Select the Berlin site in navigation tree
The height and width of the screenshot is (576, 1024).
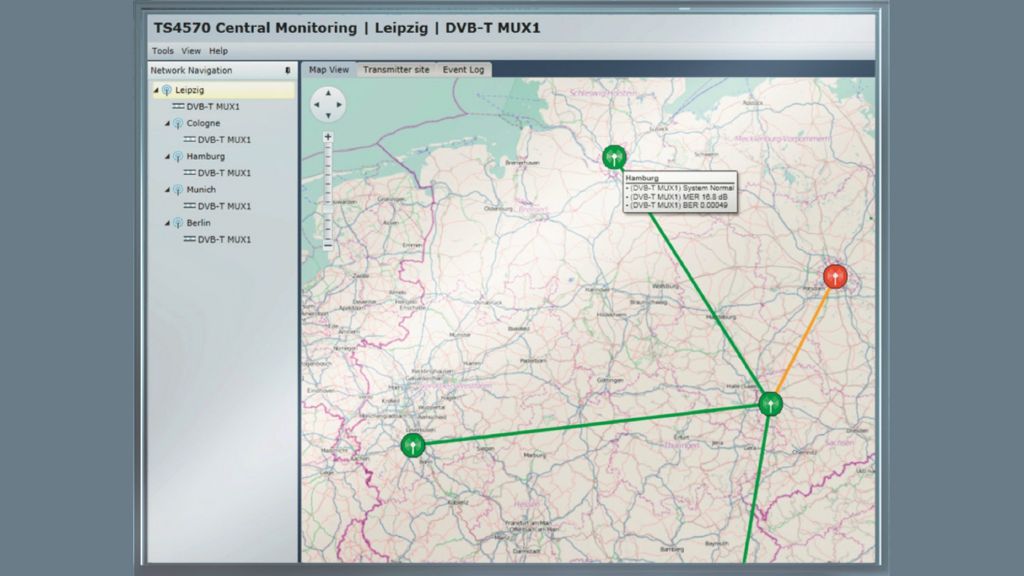(x=198, y=223)
